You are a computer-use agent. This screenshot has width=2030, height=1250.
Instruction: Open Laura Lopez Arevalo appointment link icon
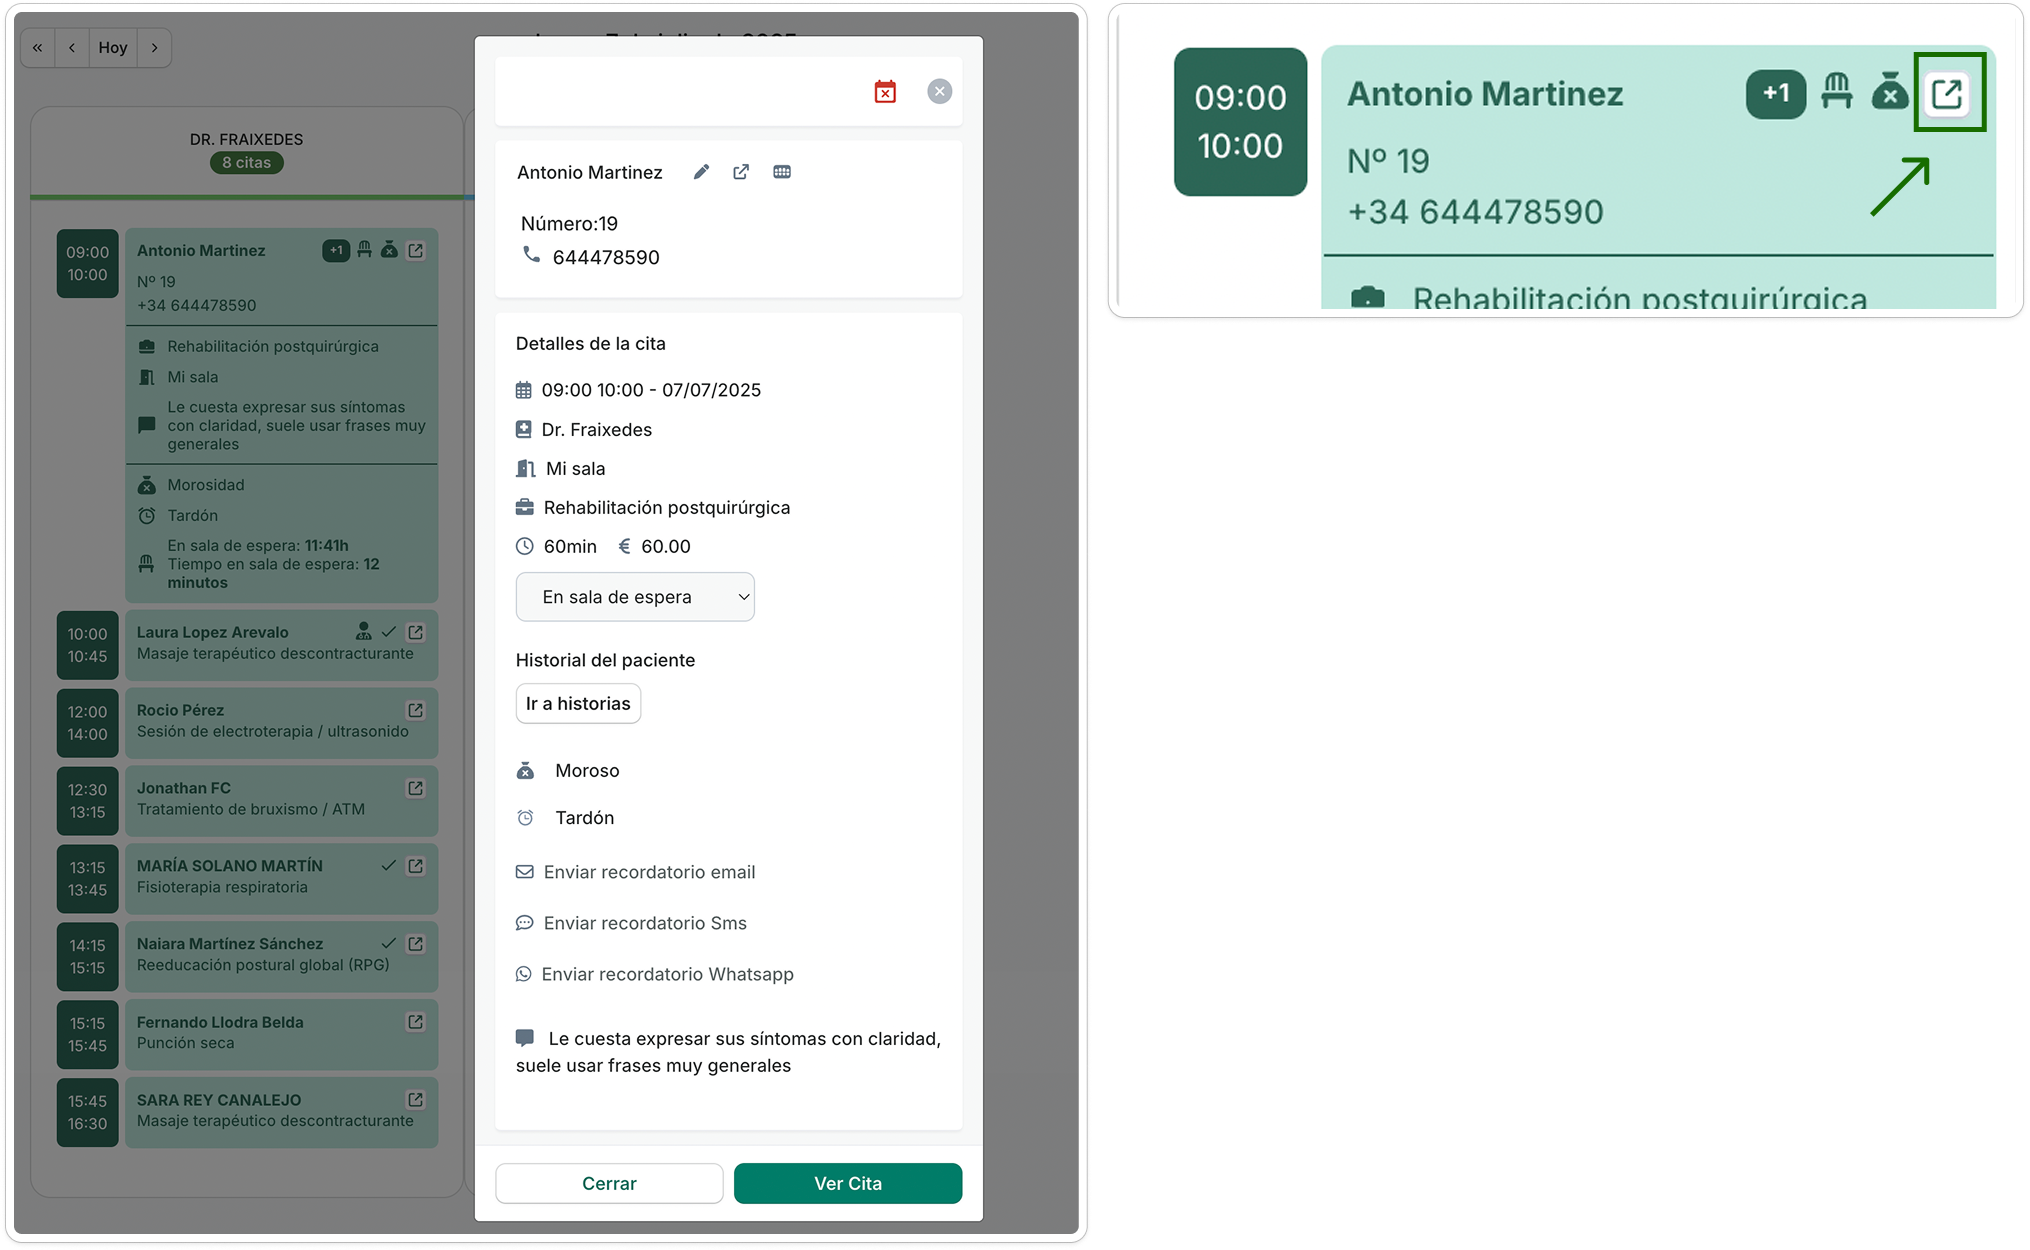tap(416, 632)
